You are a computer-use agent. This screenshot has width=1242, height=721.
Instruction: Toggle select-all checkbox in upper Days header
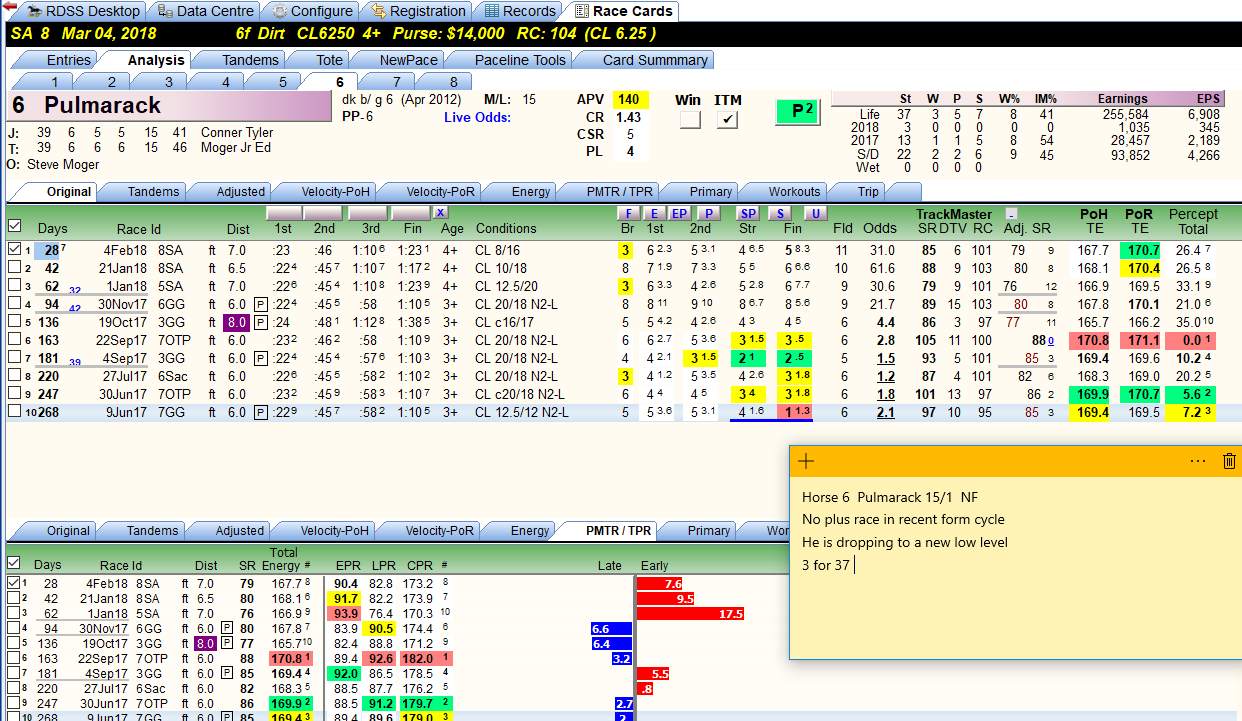coord(14,226)
